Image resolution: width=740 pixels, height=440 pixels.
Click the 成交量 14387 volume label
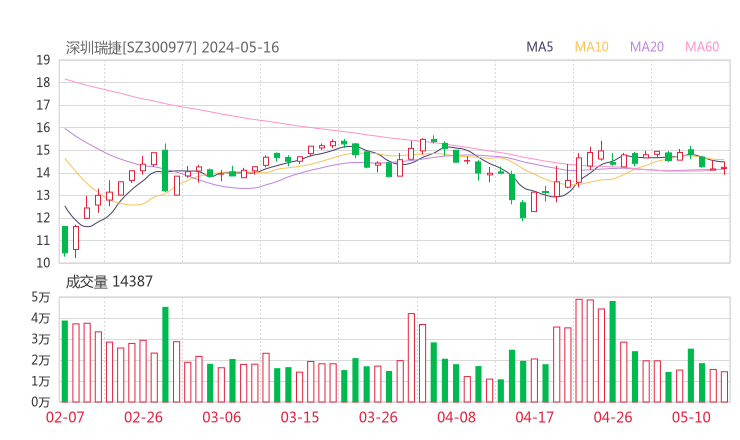pyautogui.click(x=109, y=282)
